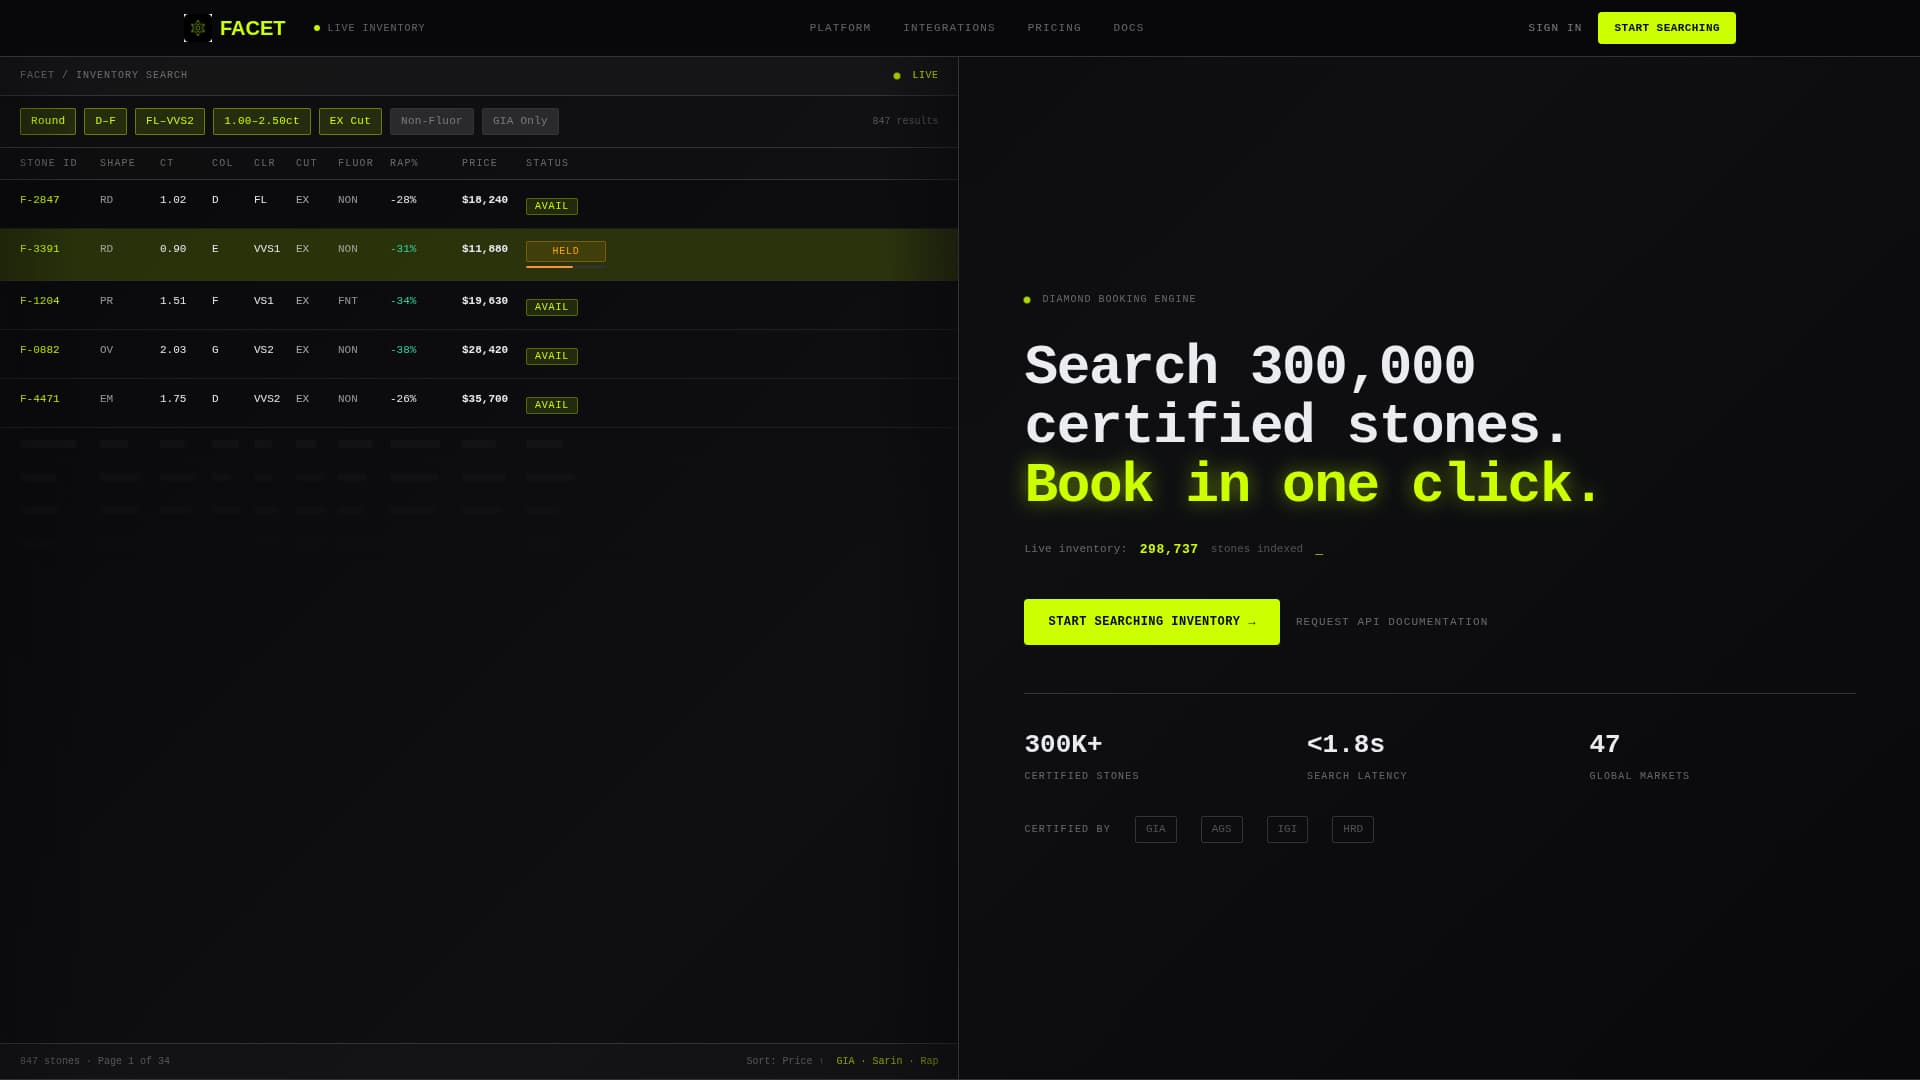Screen dimensions: 1920x1080
Task: Sort by the RAP% column header
Action: (x=404, y=163)
